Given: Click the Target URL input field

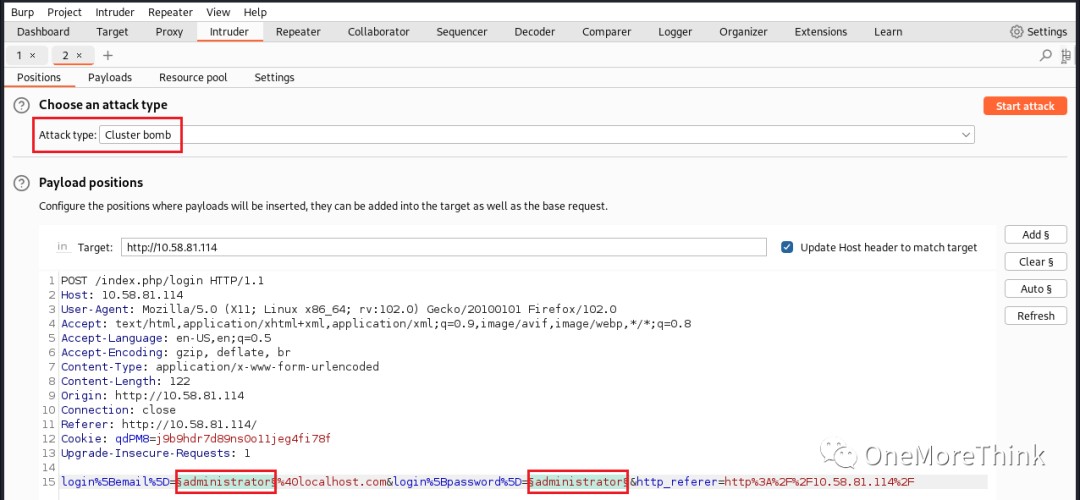Looking at the screenshot, I should point(444,247).
